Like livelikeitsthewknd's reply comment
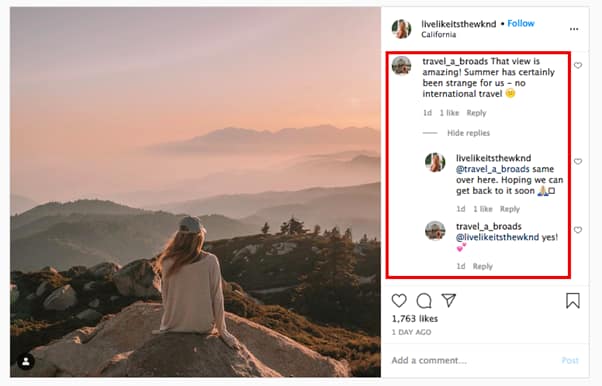This screenshot has height=386, width=602. pos(578,162)
